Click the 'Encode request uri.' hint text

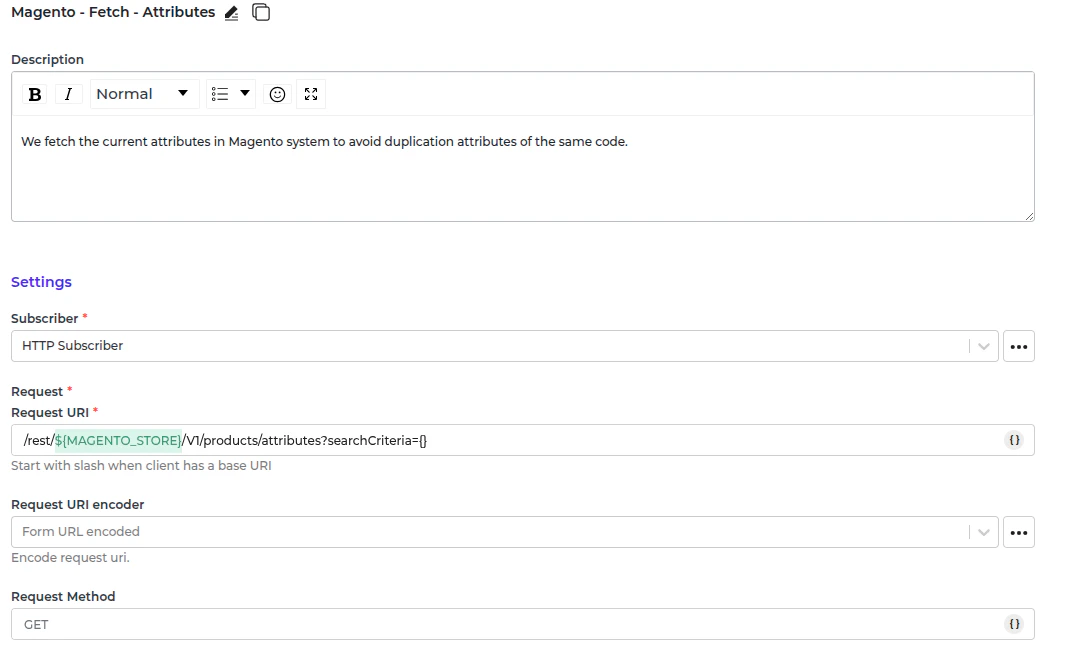pyautogui.click(x=70, y=558)
